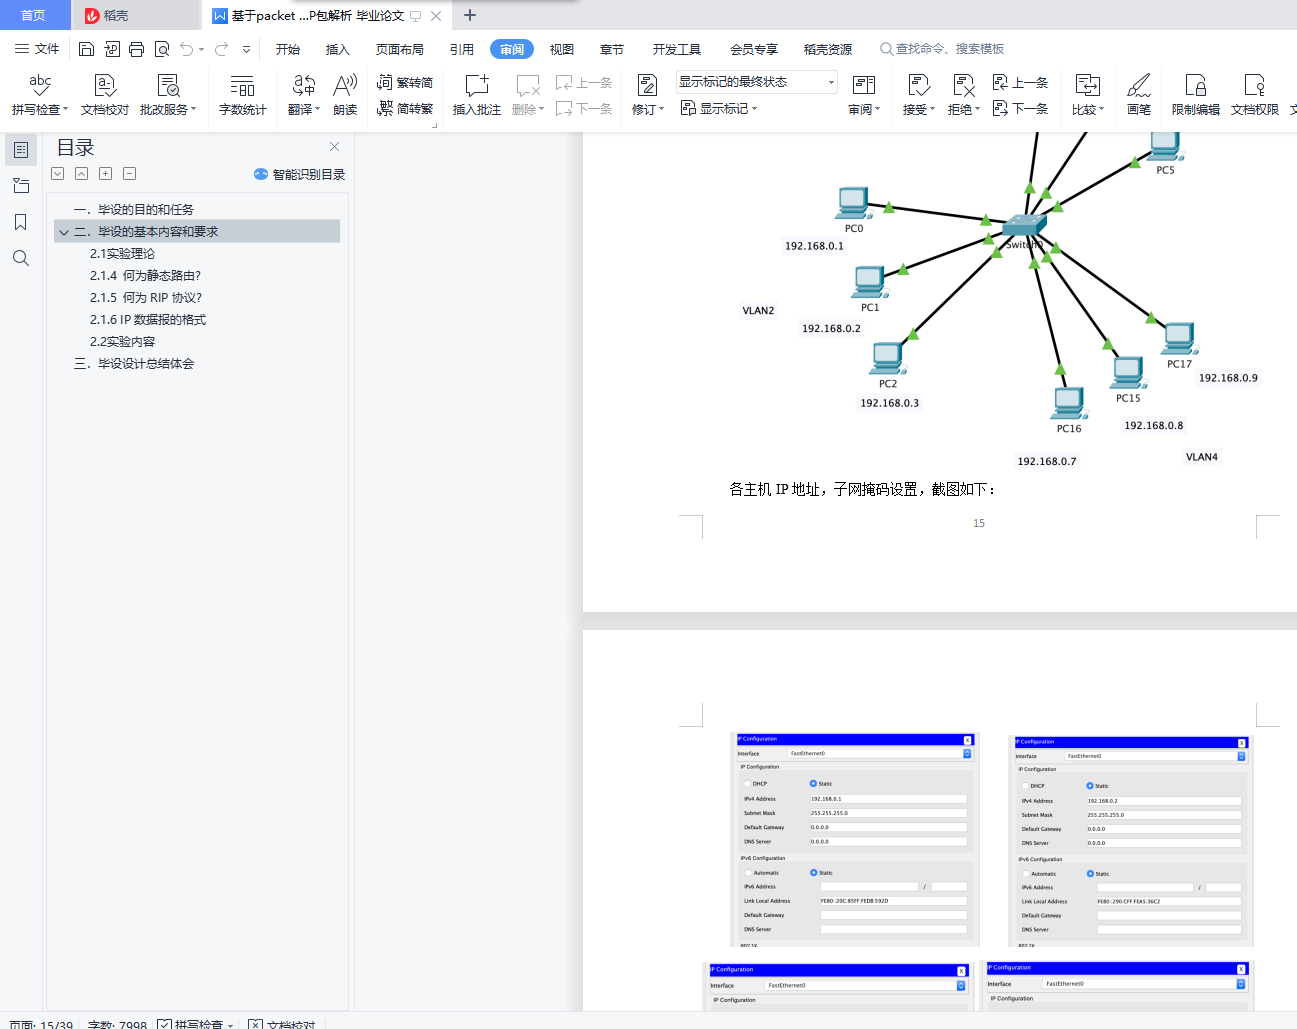Click the 翻译 translate icon
The image size is (1297, 1029).
[303, 85]
